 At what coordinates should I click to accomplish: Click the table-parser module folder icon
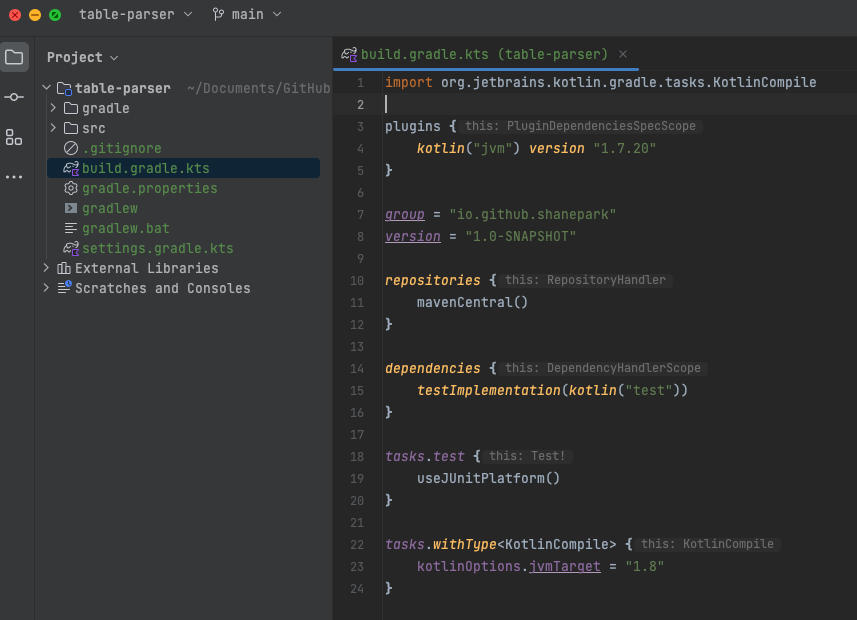64,89
